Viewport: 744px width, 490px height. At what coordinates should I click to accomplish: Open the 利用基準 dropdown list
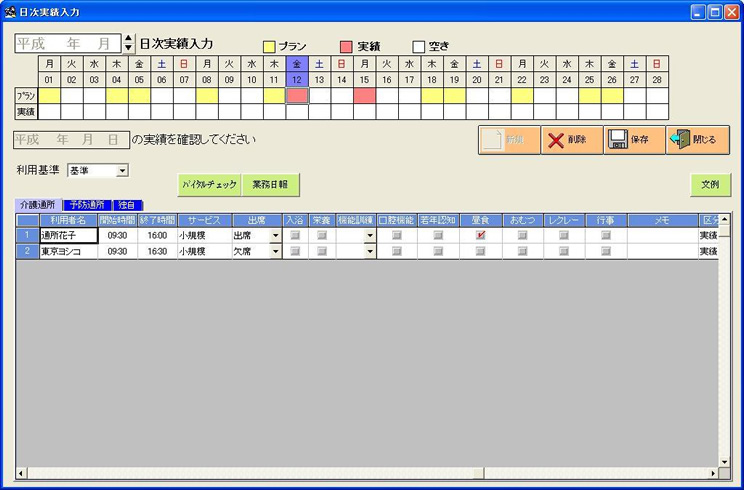[122, 171]
